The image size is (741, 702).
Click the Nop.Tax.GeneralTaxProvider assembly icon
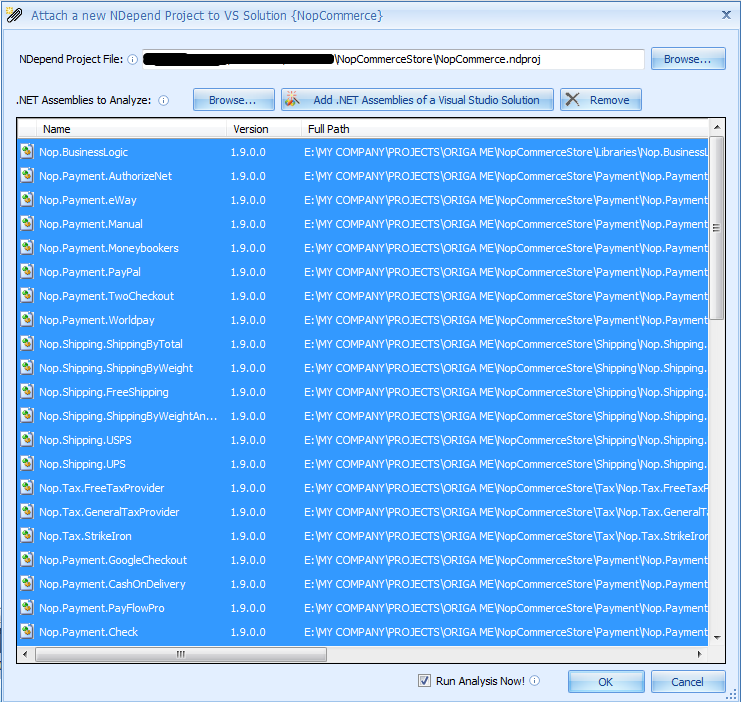(x=27, y=512)
